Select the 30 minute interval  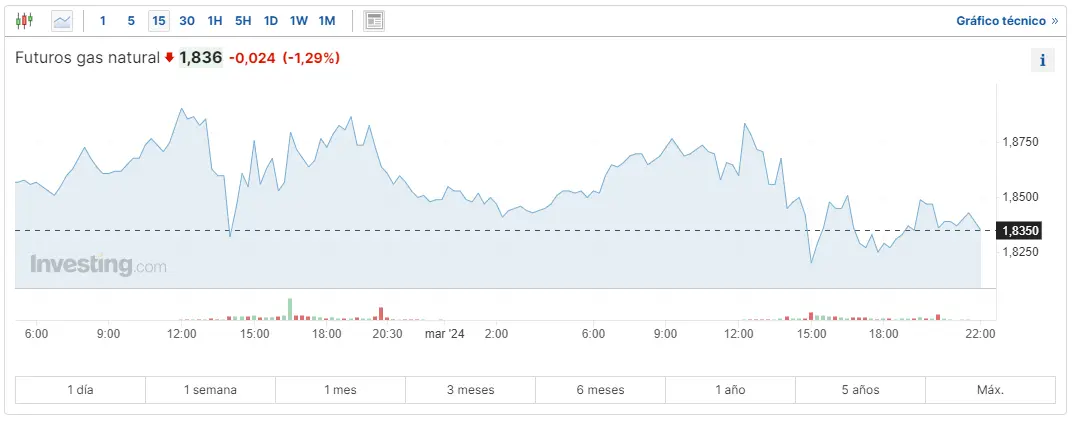[x=187, y=20]
